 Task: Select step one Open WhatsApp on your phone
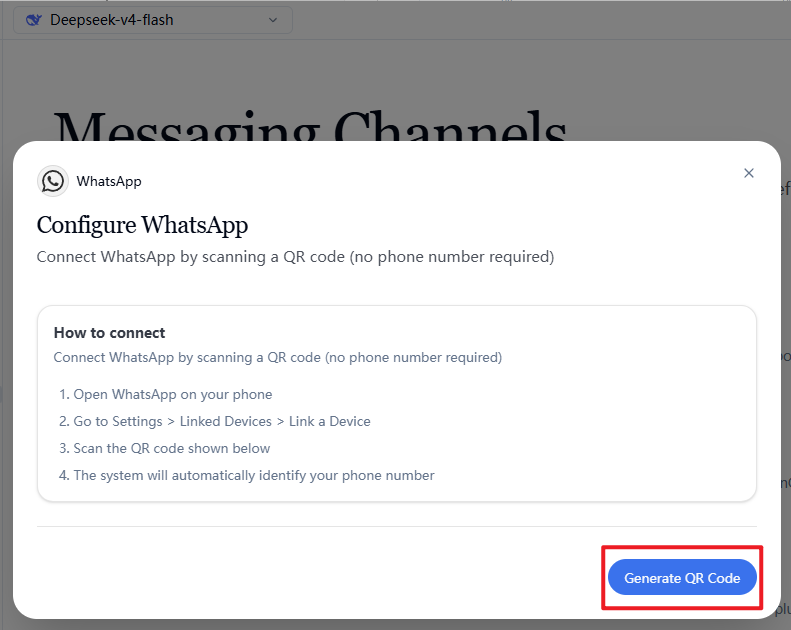[165, 394]
